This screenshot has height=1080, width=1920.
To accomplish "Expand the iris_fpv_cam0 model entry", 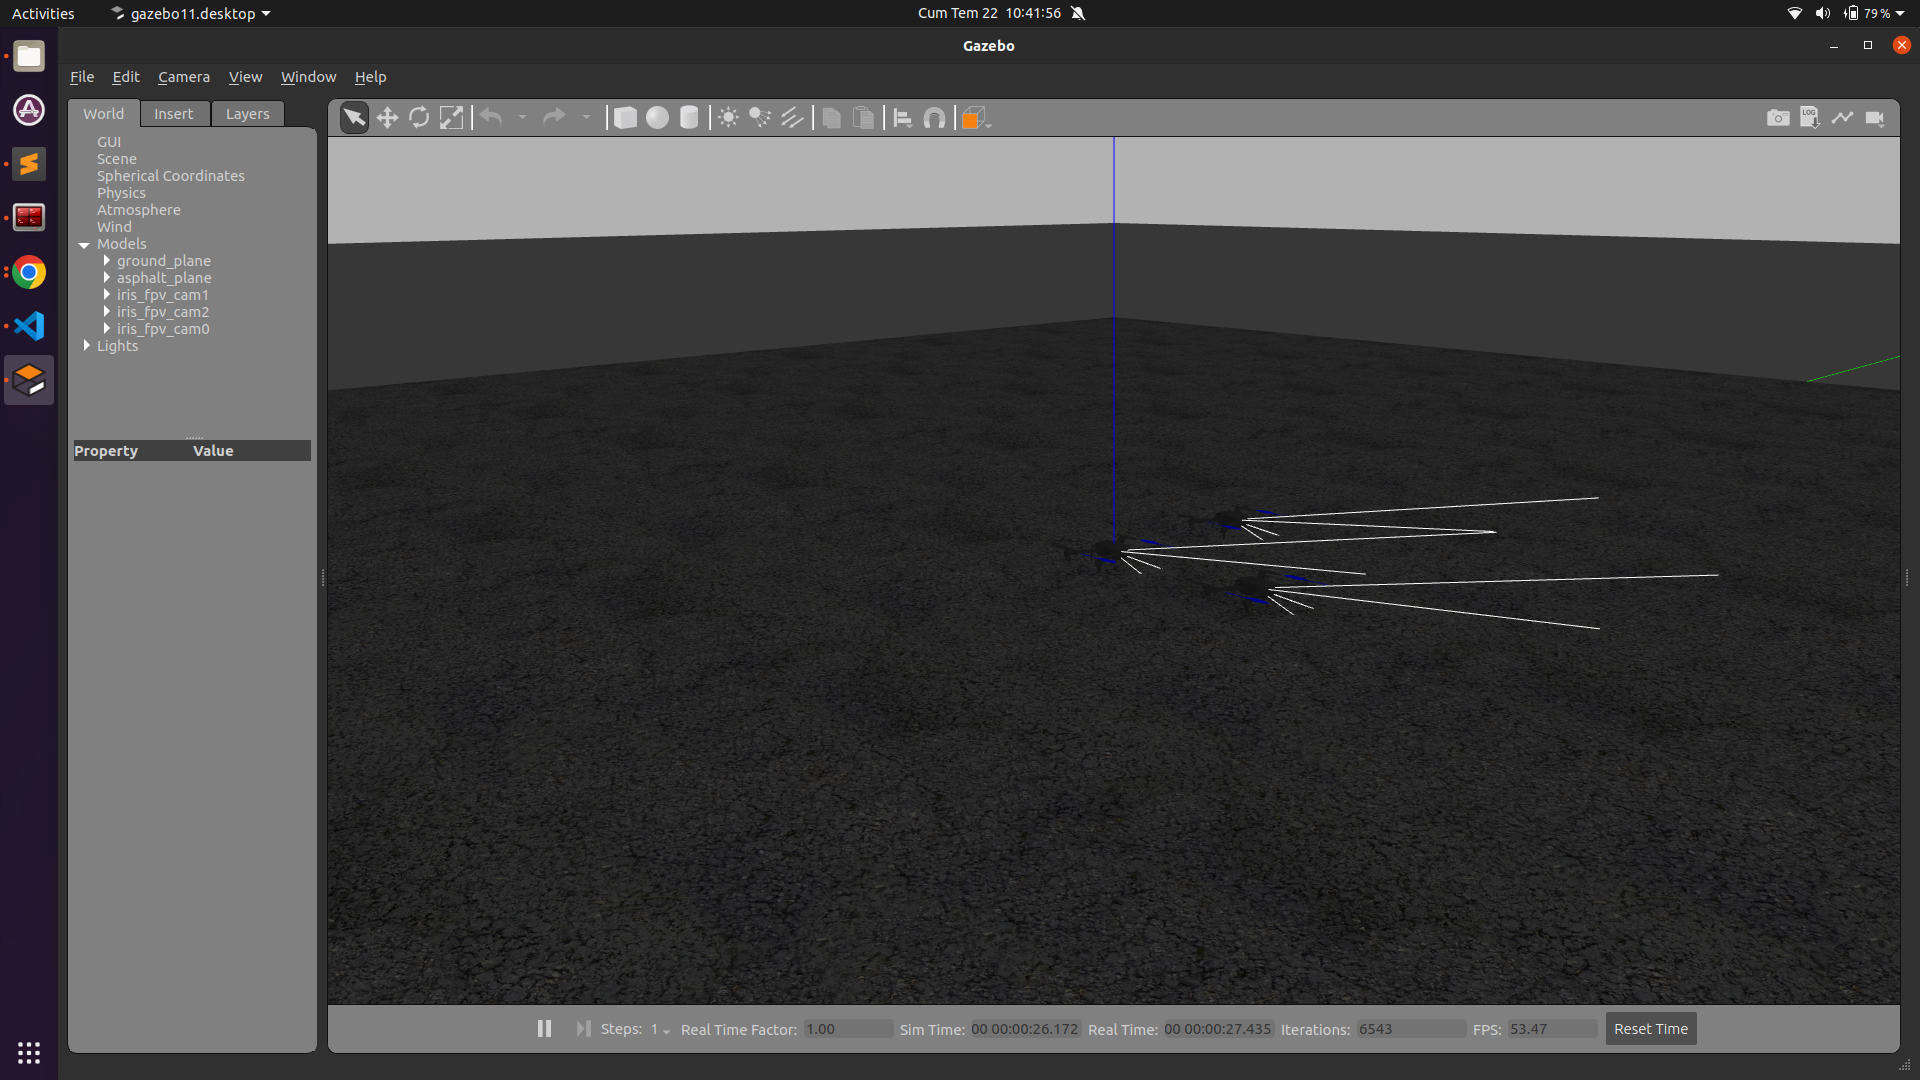I will (x=107, y=329).
